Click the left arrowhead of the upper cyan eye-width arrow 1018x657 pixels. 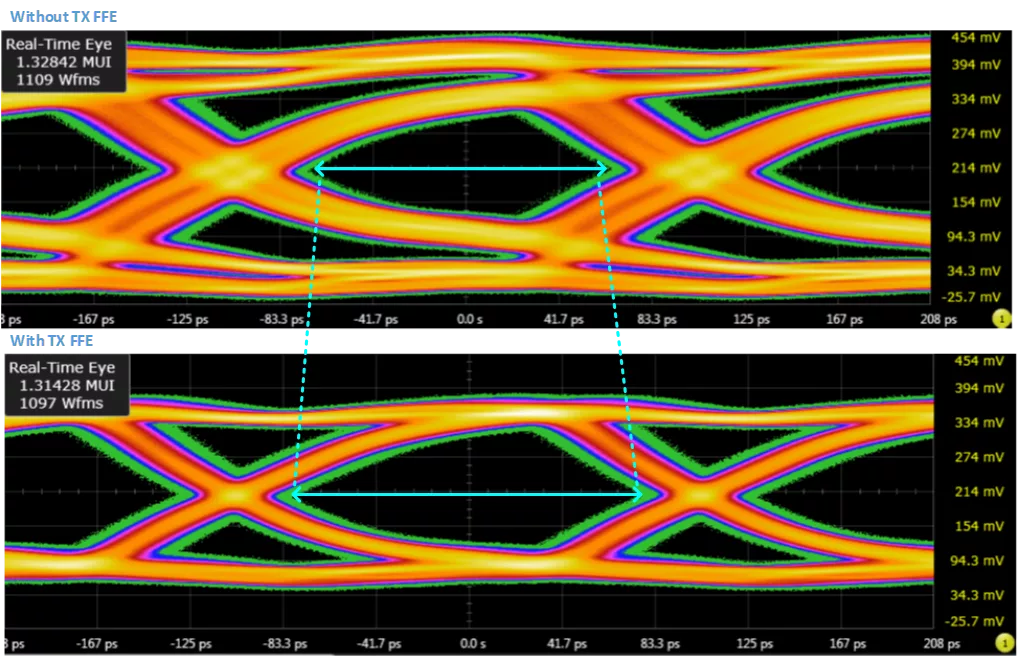(x=321, y=169)
